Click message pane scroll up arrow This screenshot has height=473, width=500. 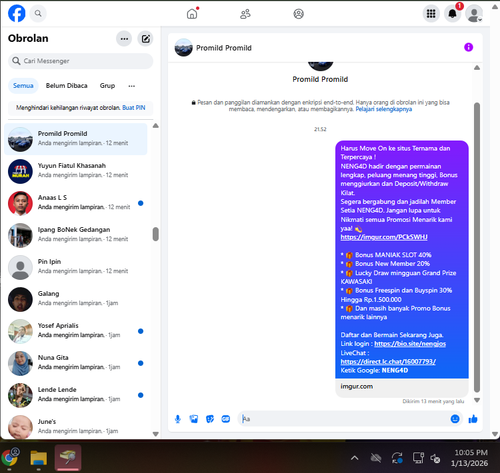pyautogui.click(x=477, y=68)
